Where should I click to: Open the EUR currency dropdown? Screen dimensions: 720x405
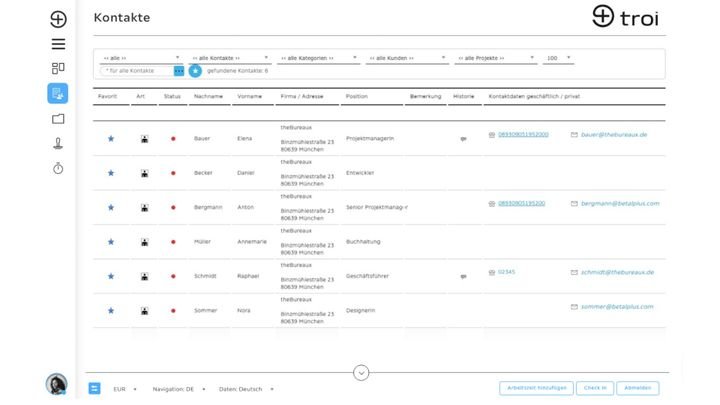(125, 389)
